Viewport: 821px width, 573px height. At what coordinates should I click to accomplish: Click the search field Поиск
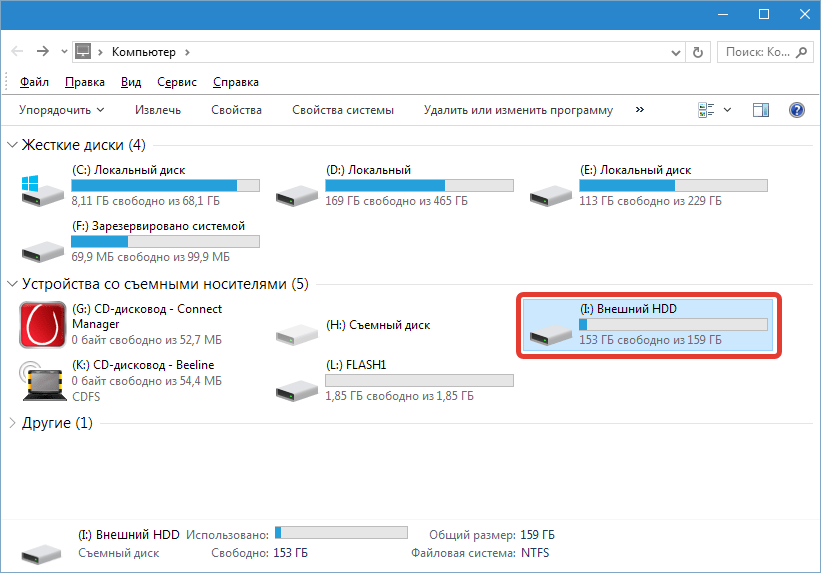(x=756, y=51)
